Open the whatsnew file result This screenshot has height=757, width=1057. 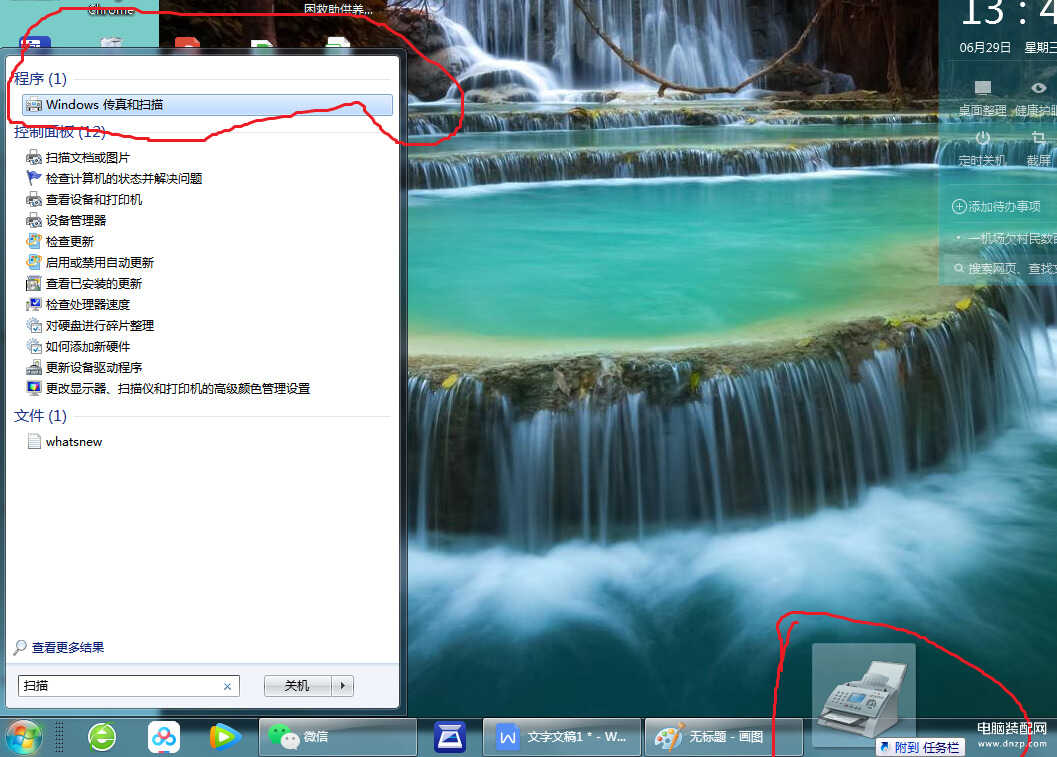tap(73, 442)
